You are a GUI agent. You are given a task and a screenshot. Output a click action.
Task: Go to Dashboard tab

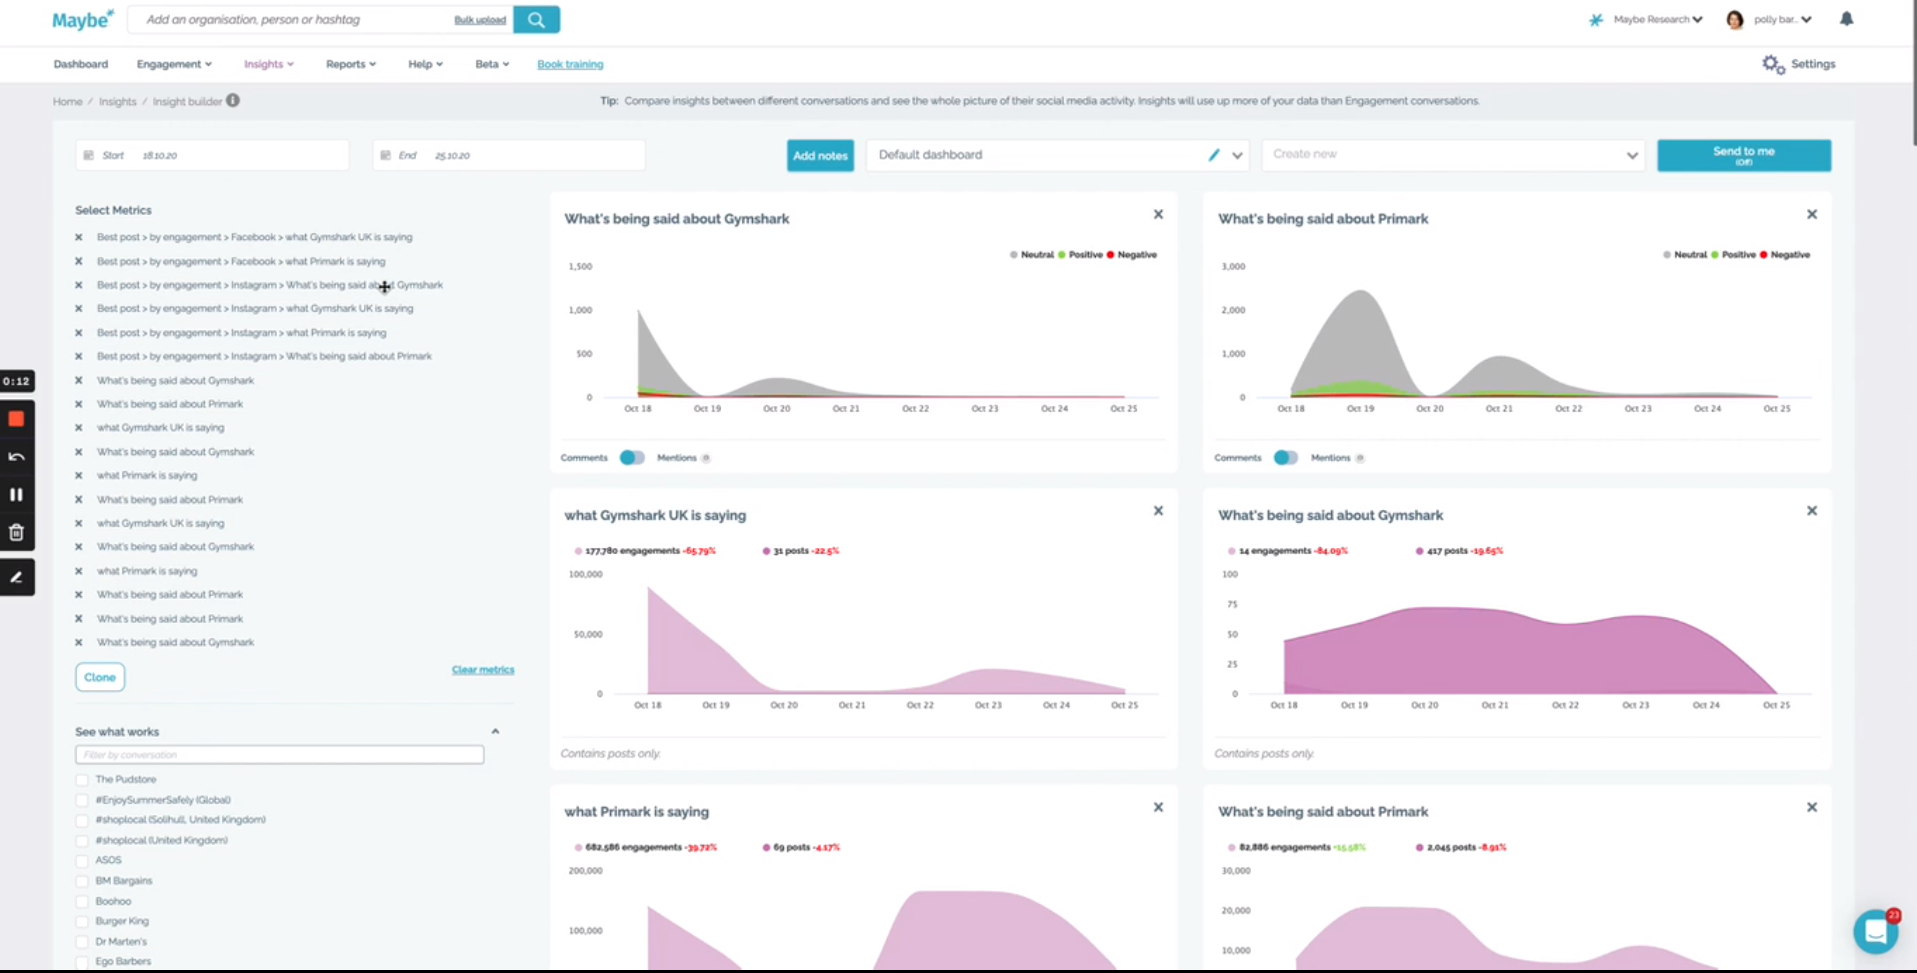pyautogui.click(x=80, y=64)
